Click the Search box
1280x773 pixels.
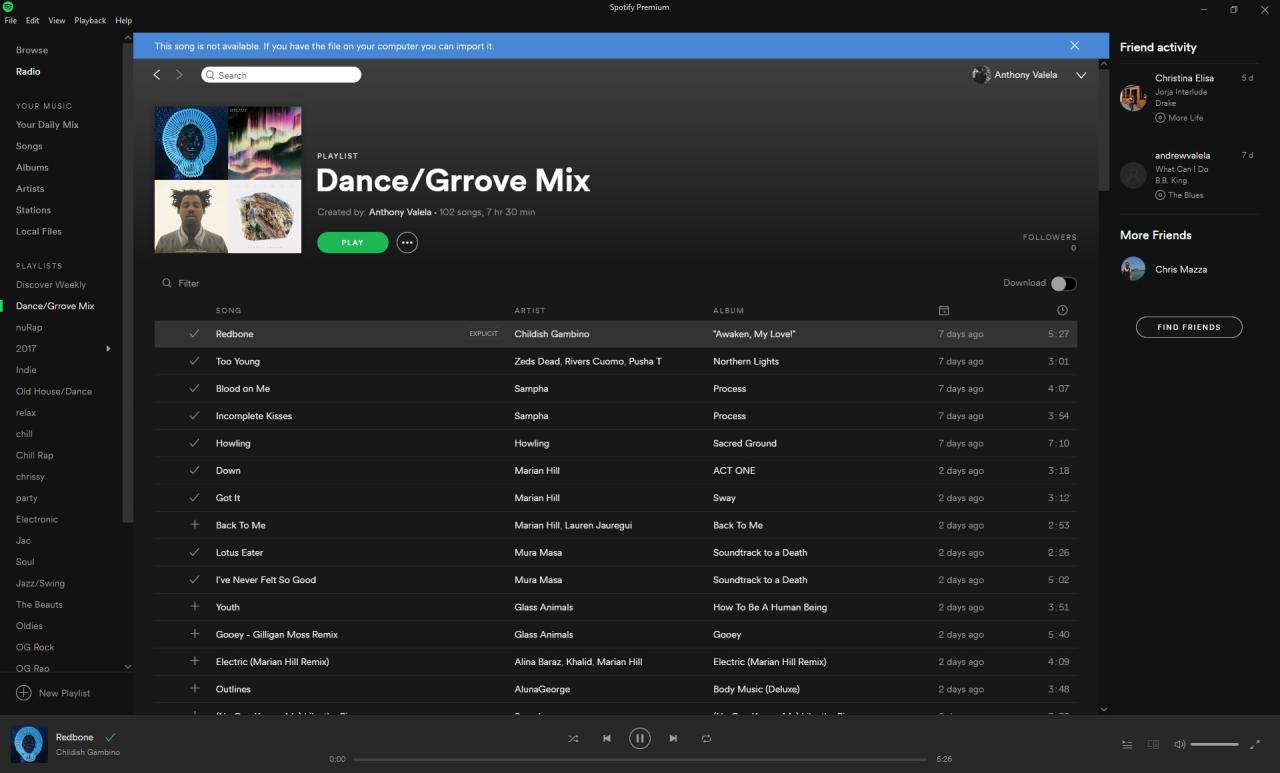281,75
